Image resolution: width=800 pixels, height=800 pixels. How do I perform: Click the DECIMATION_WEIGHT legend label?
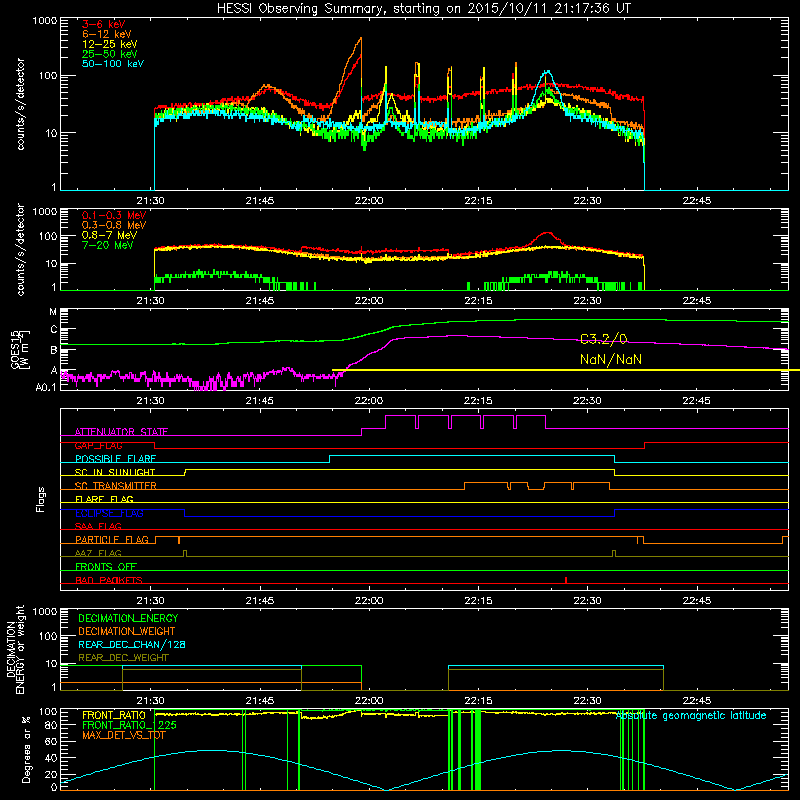[127, 631]
